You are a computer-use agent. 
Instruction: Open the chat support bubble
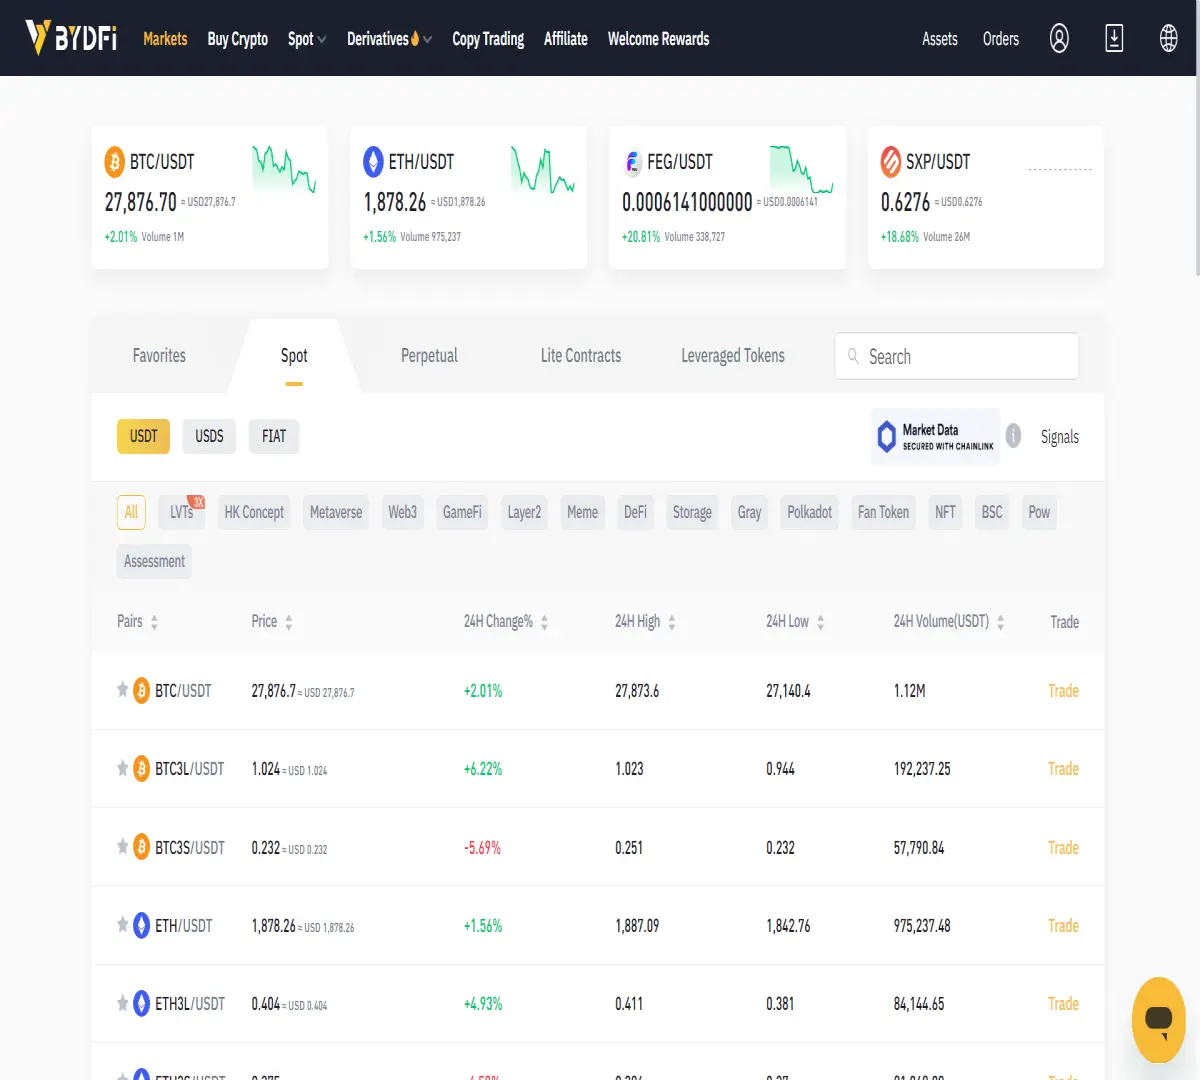coord(1159,1019)
